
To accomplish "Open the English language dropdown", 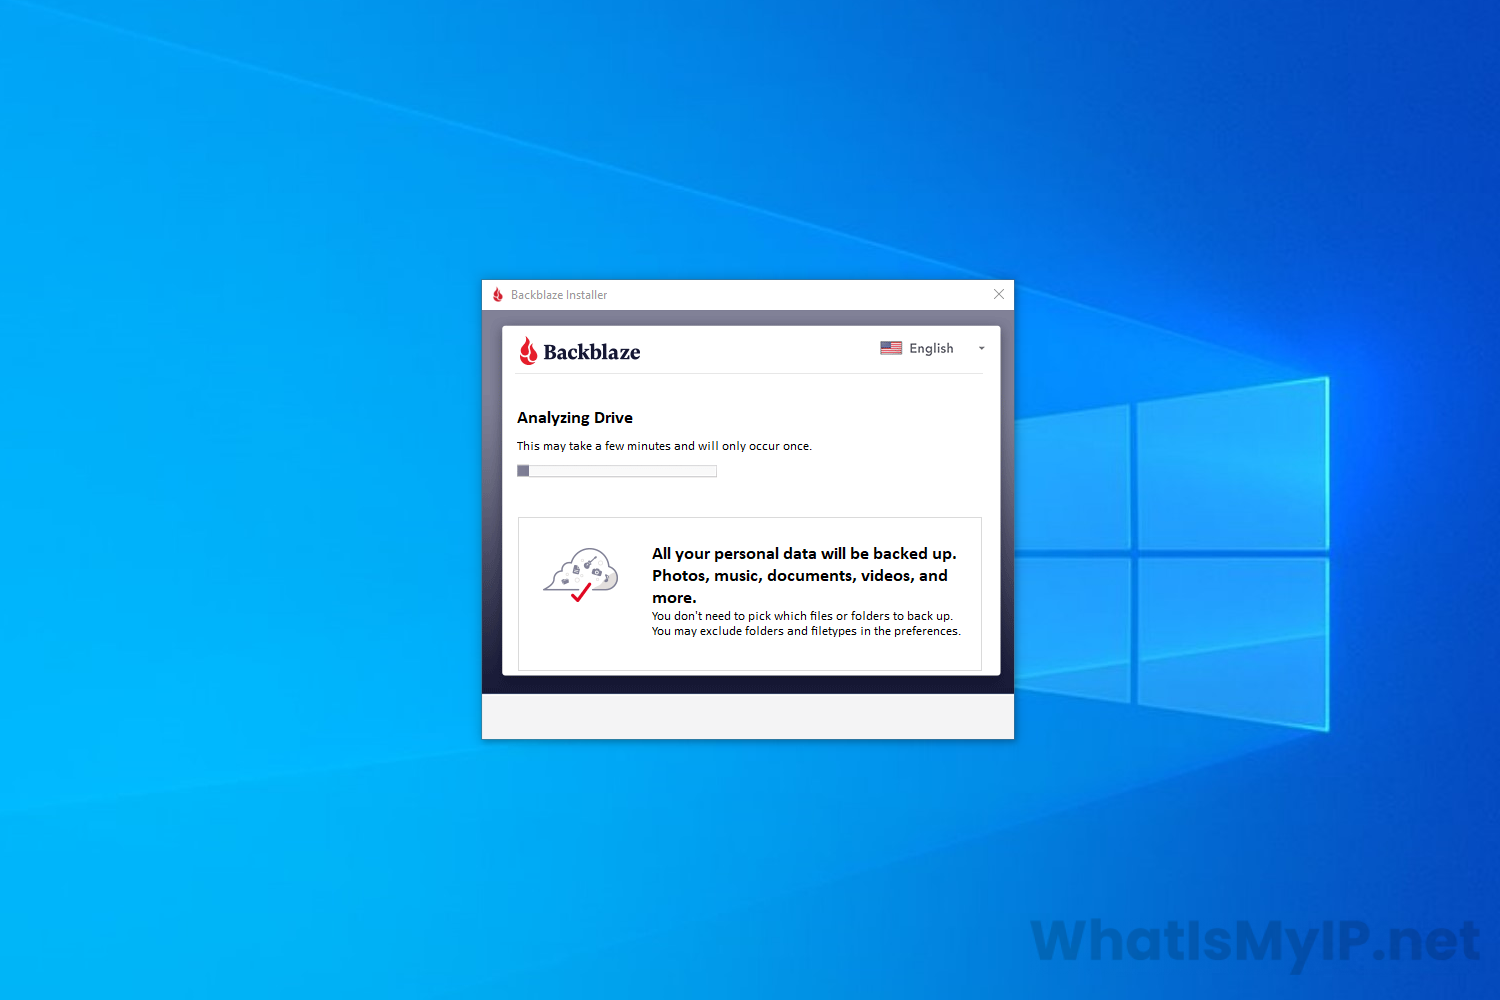I will click(x=933, y=348).
